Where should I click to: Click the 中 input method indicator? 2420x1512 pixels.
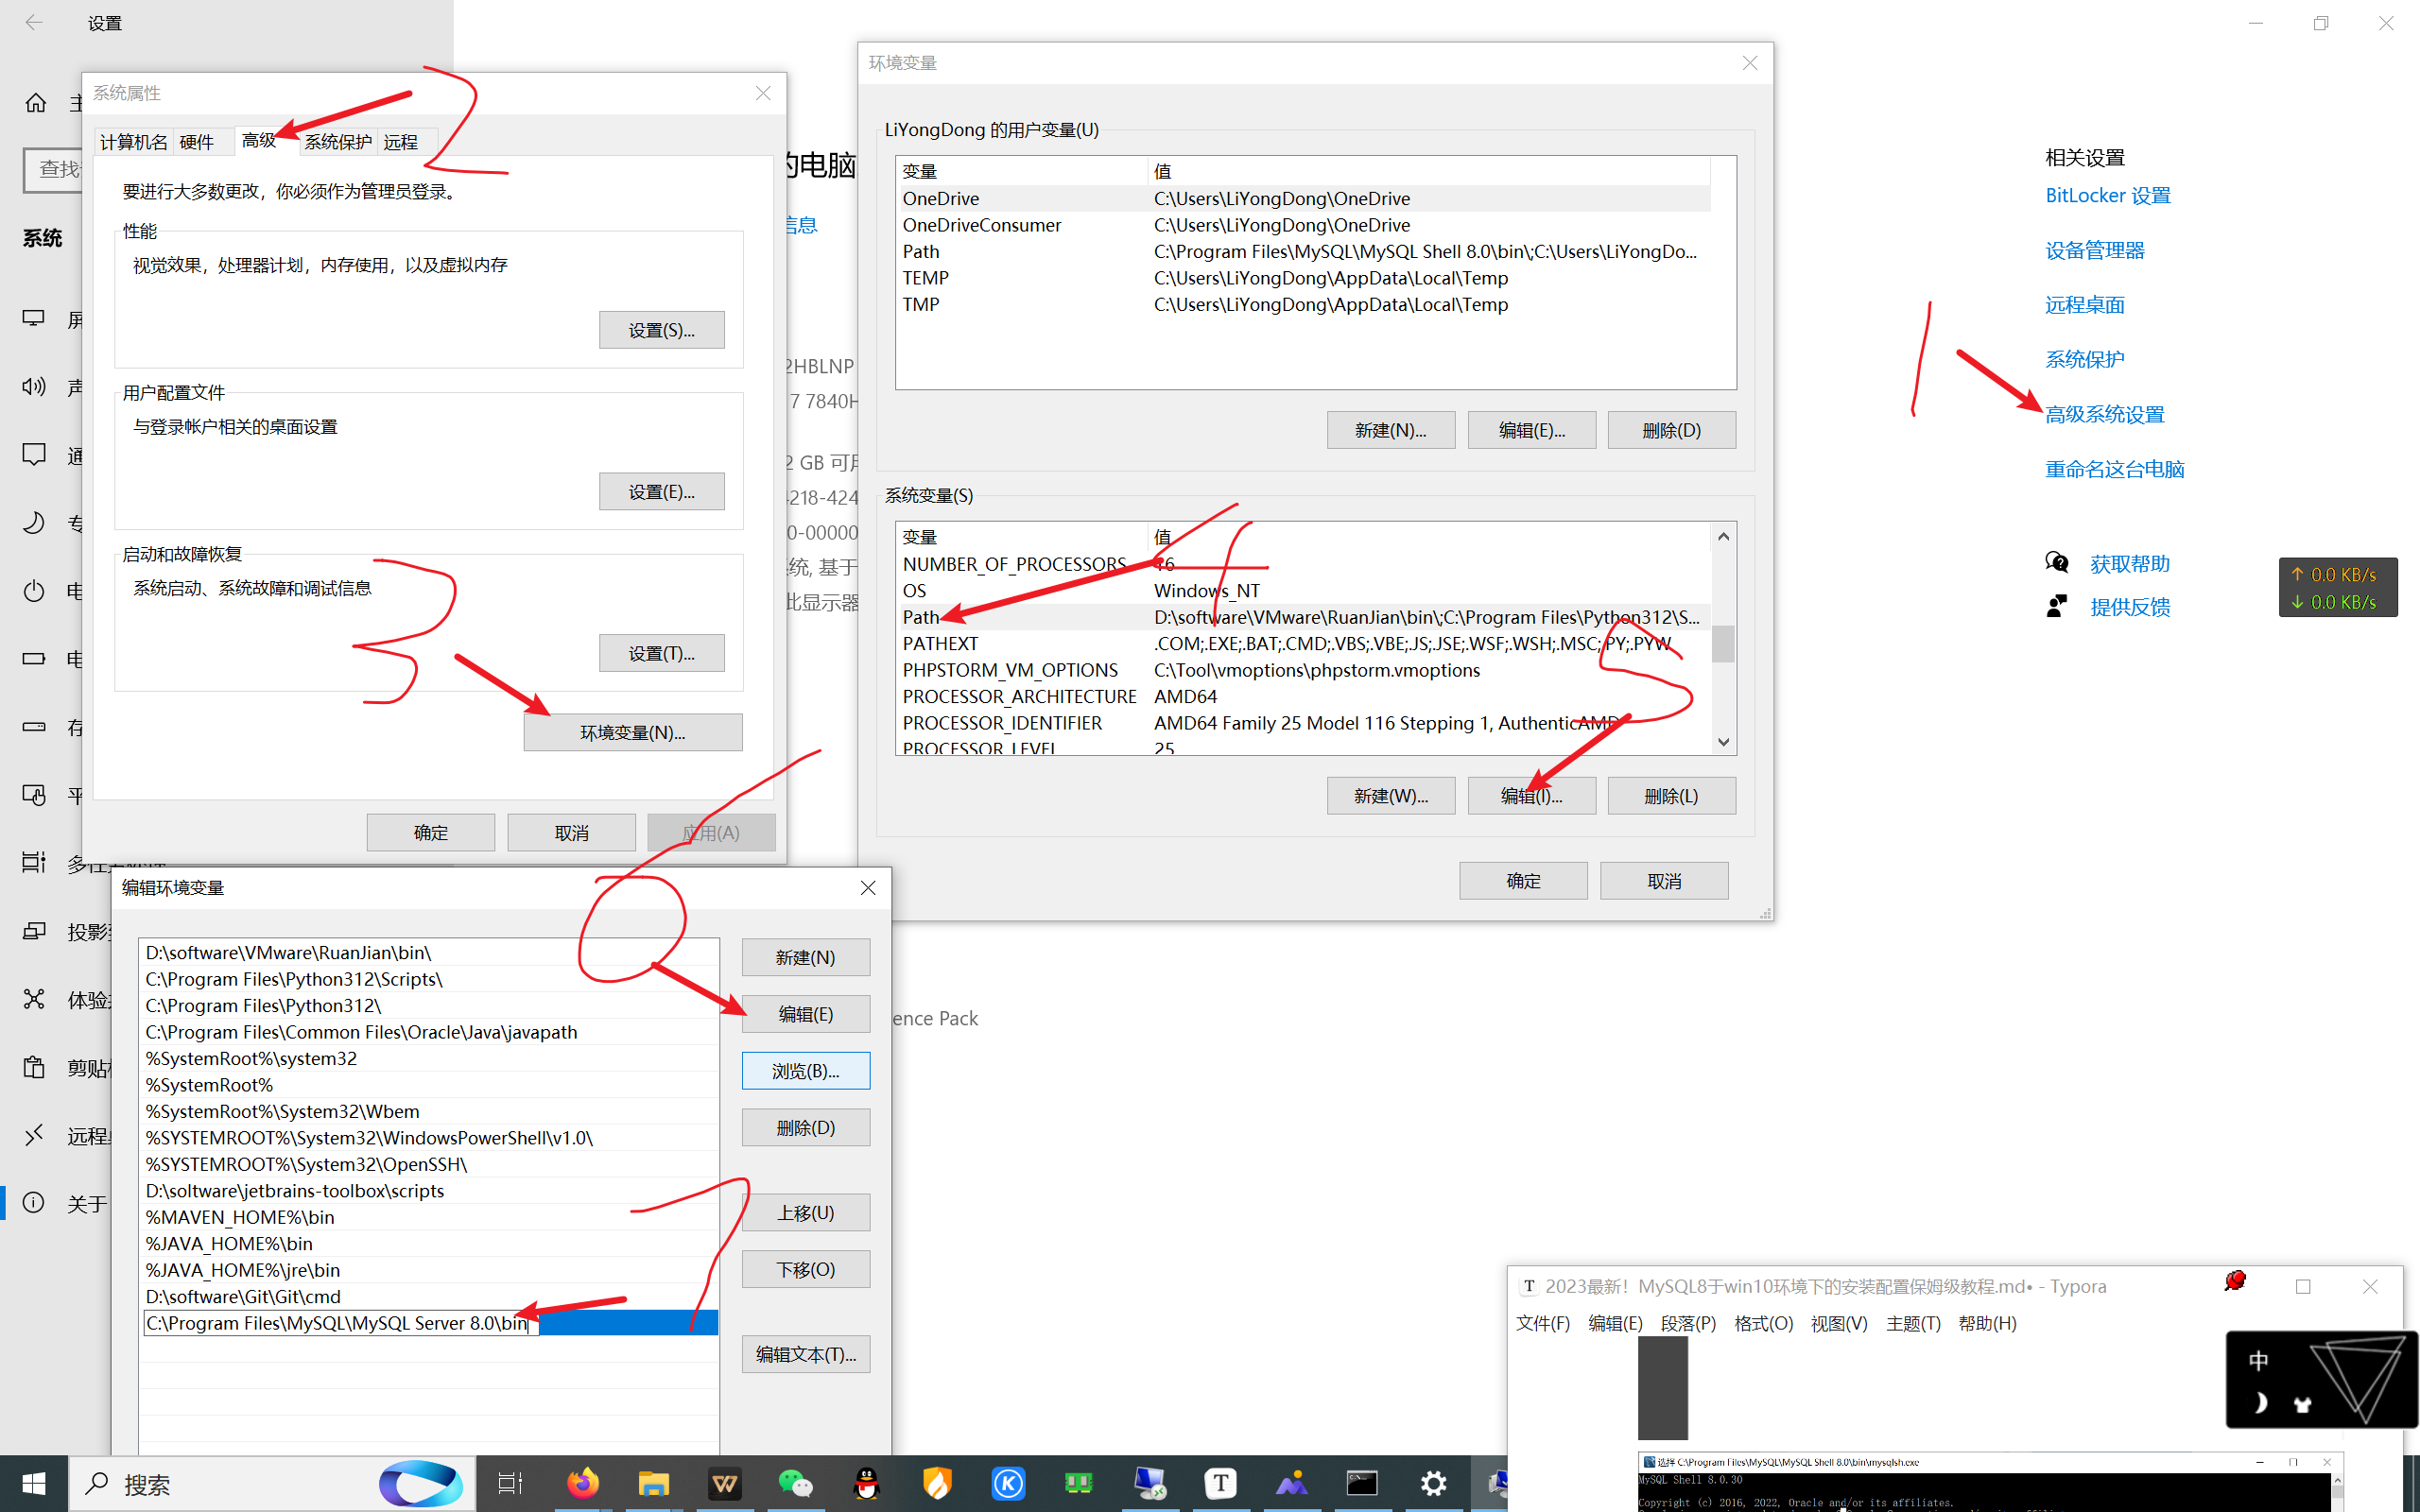pos(2258,1360)
